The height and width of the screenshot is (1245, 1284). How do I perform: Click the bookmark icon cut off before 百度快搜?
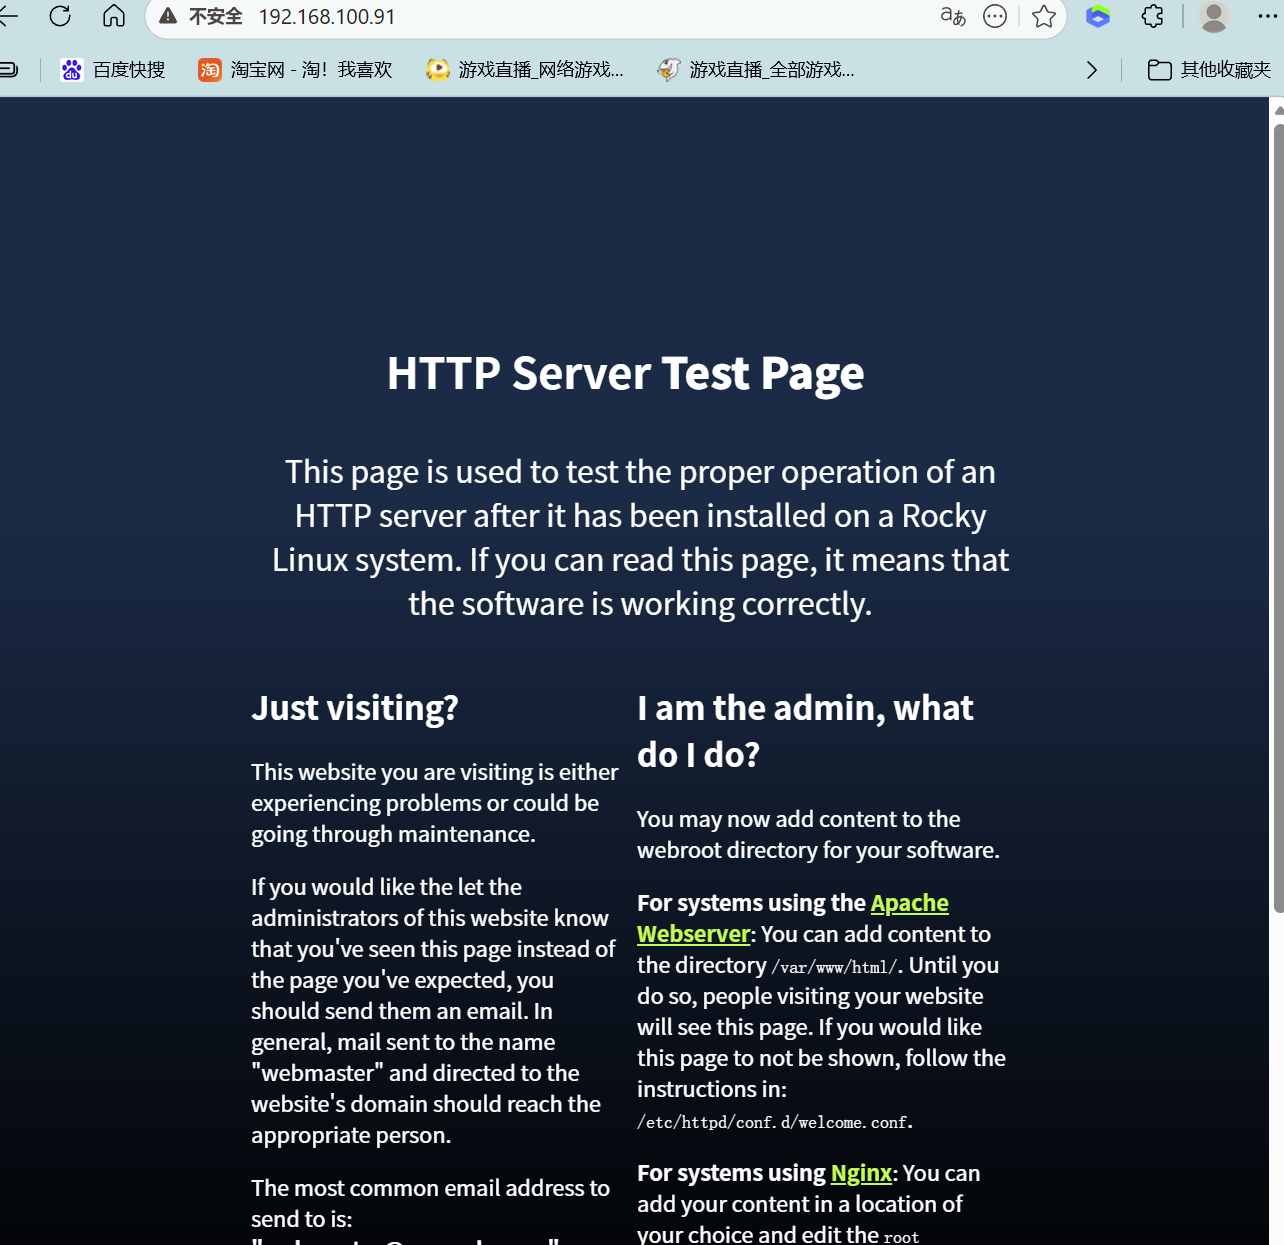9,70
